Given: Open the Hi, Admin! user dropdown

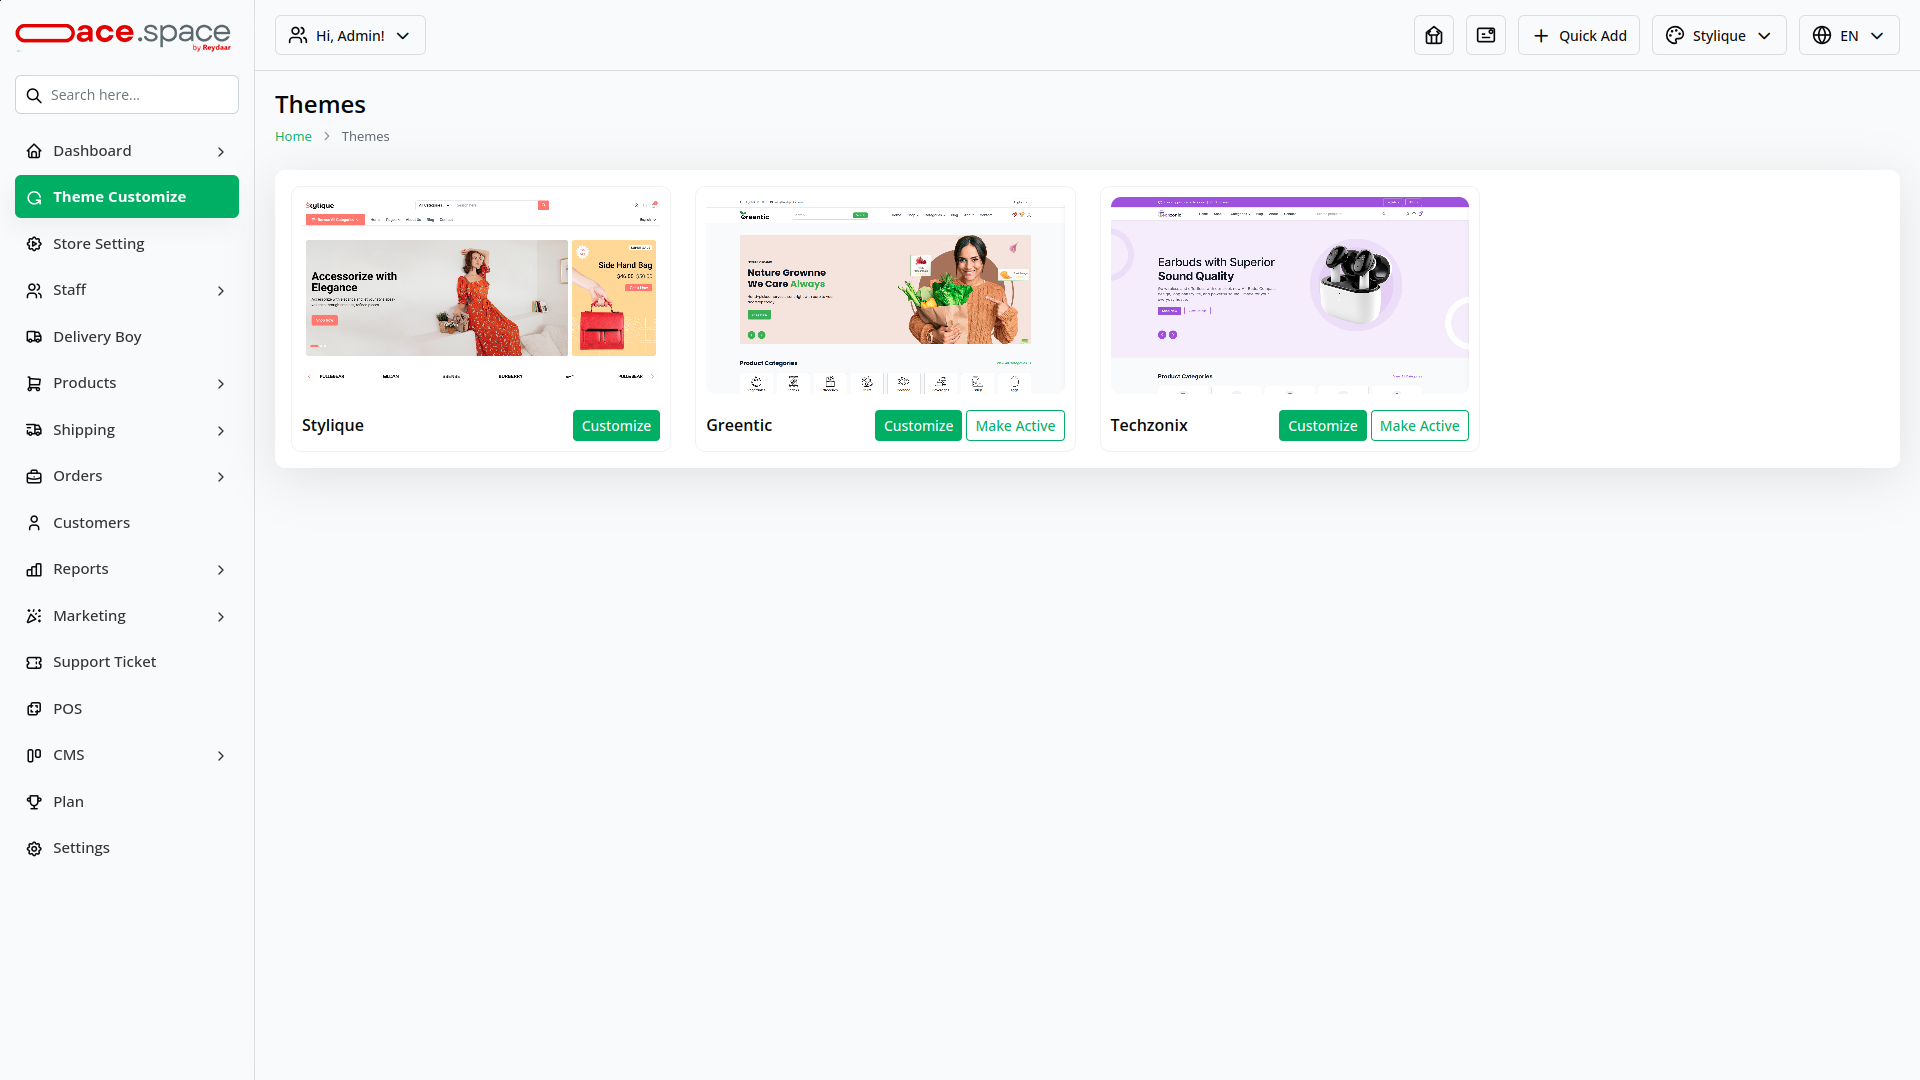Looking at the screenshot, I should point(350,35).
